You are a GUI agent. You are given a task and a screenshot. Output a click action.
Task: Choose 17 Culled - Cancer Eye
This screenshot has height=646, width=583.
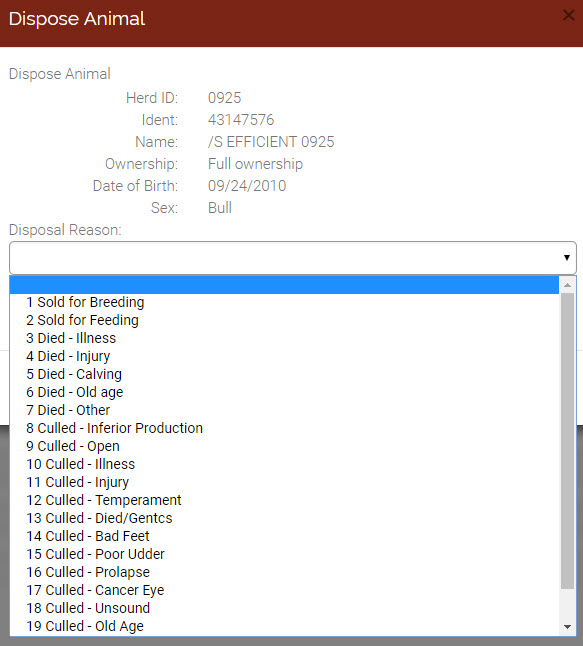[284, 590]
